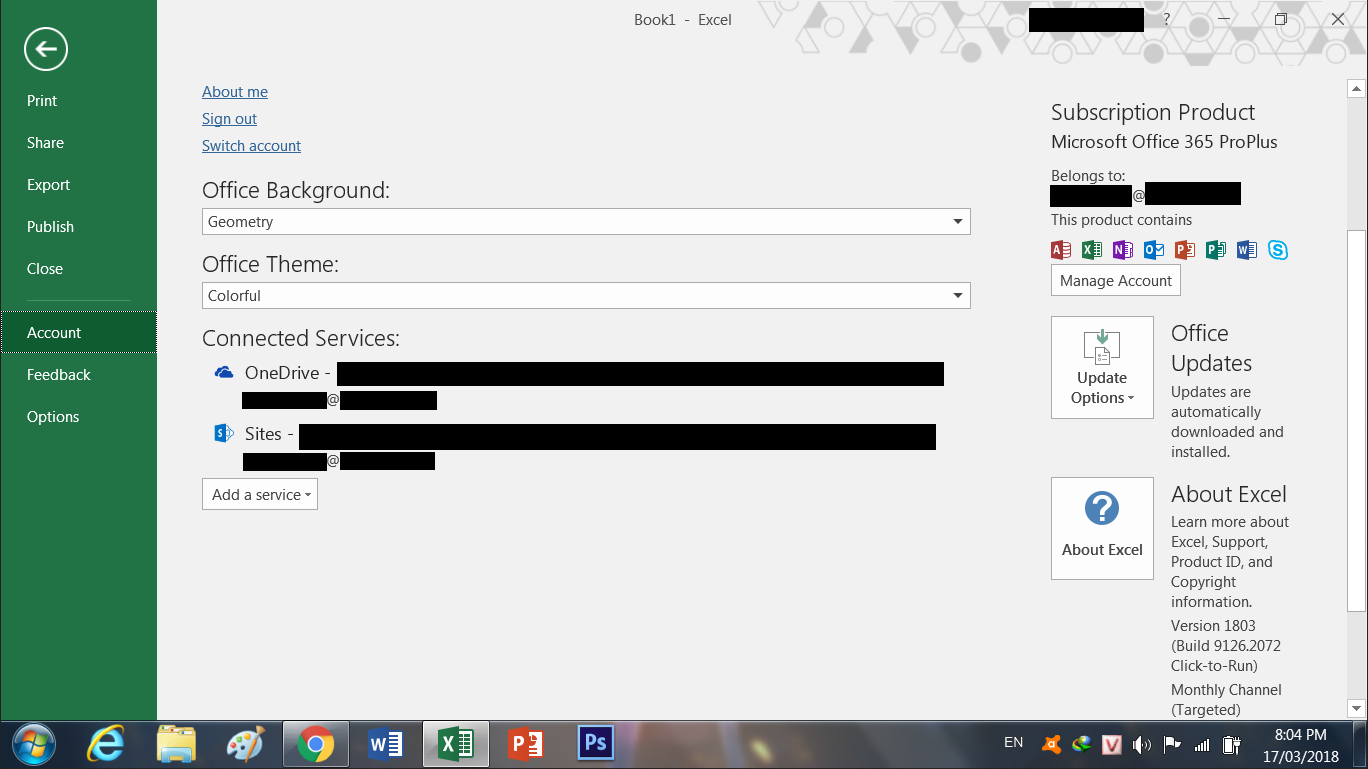Click the Sign out link
Viewport: 1368px width, 769px height.
(229, 119)
